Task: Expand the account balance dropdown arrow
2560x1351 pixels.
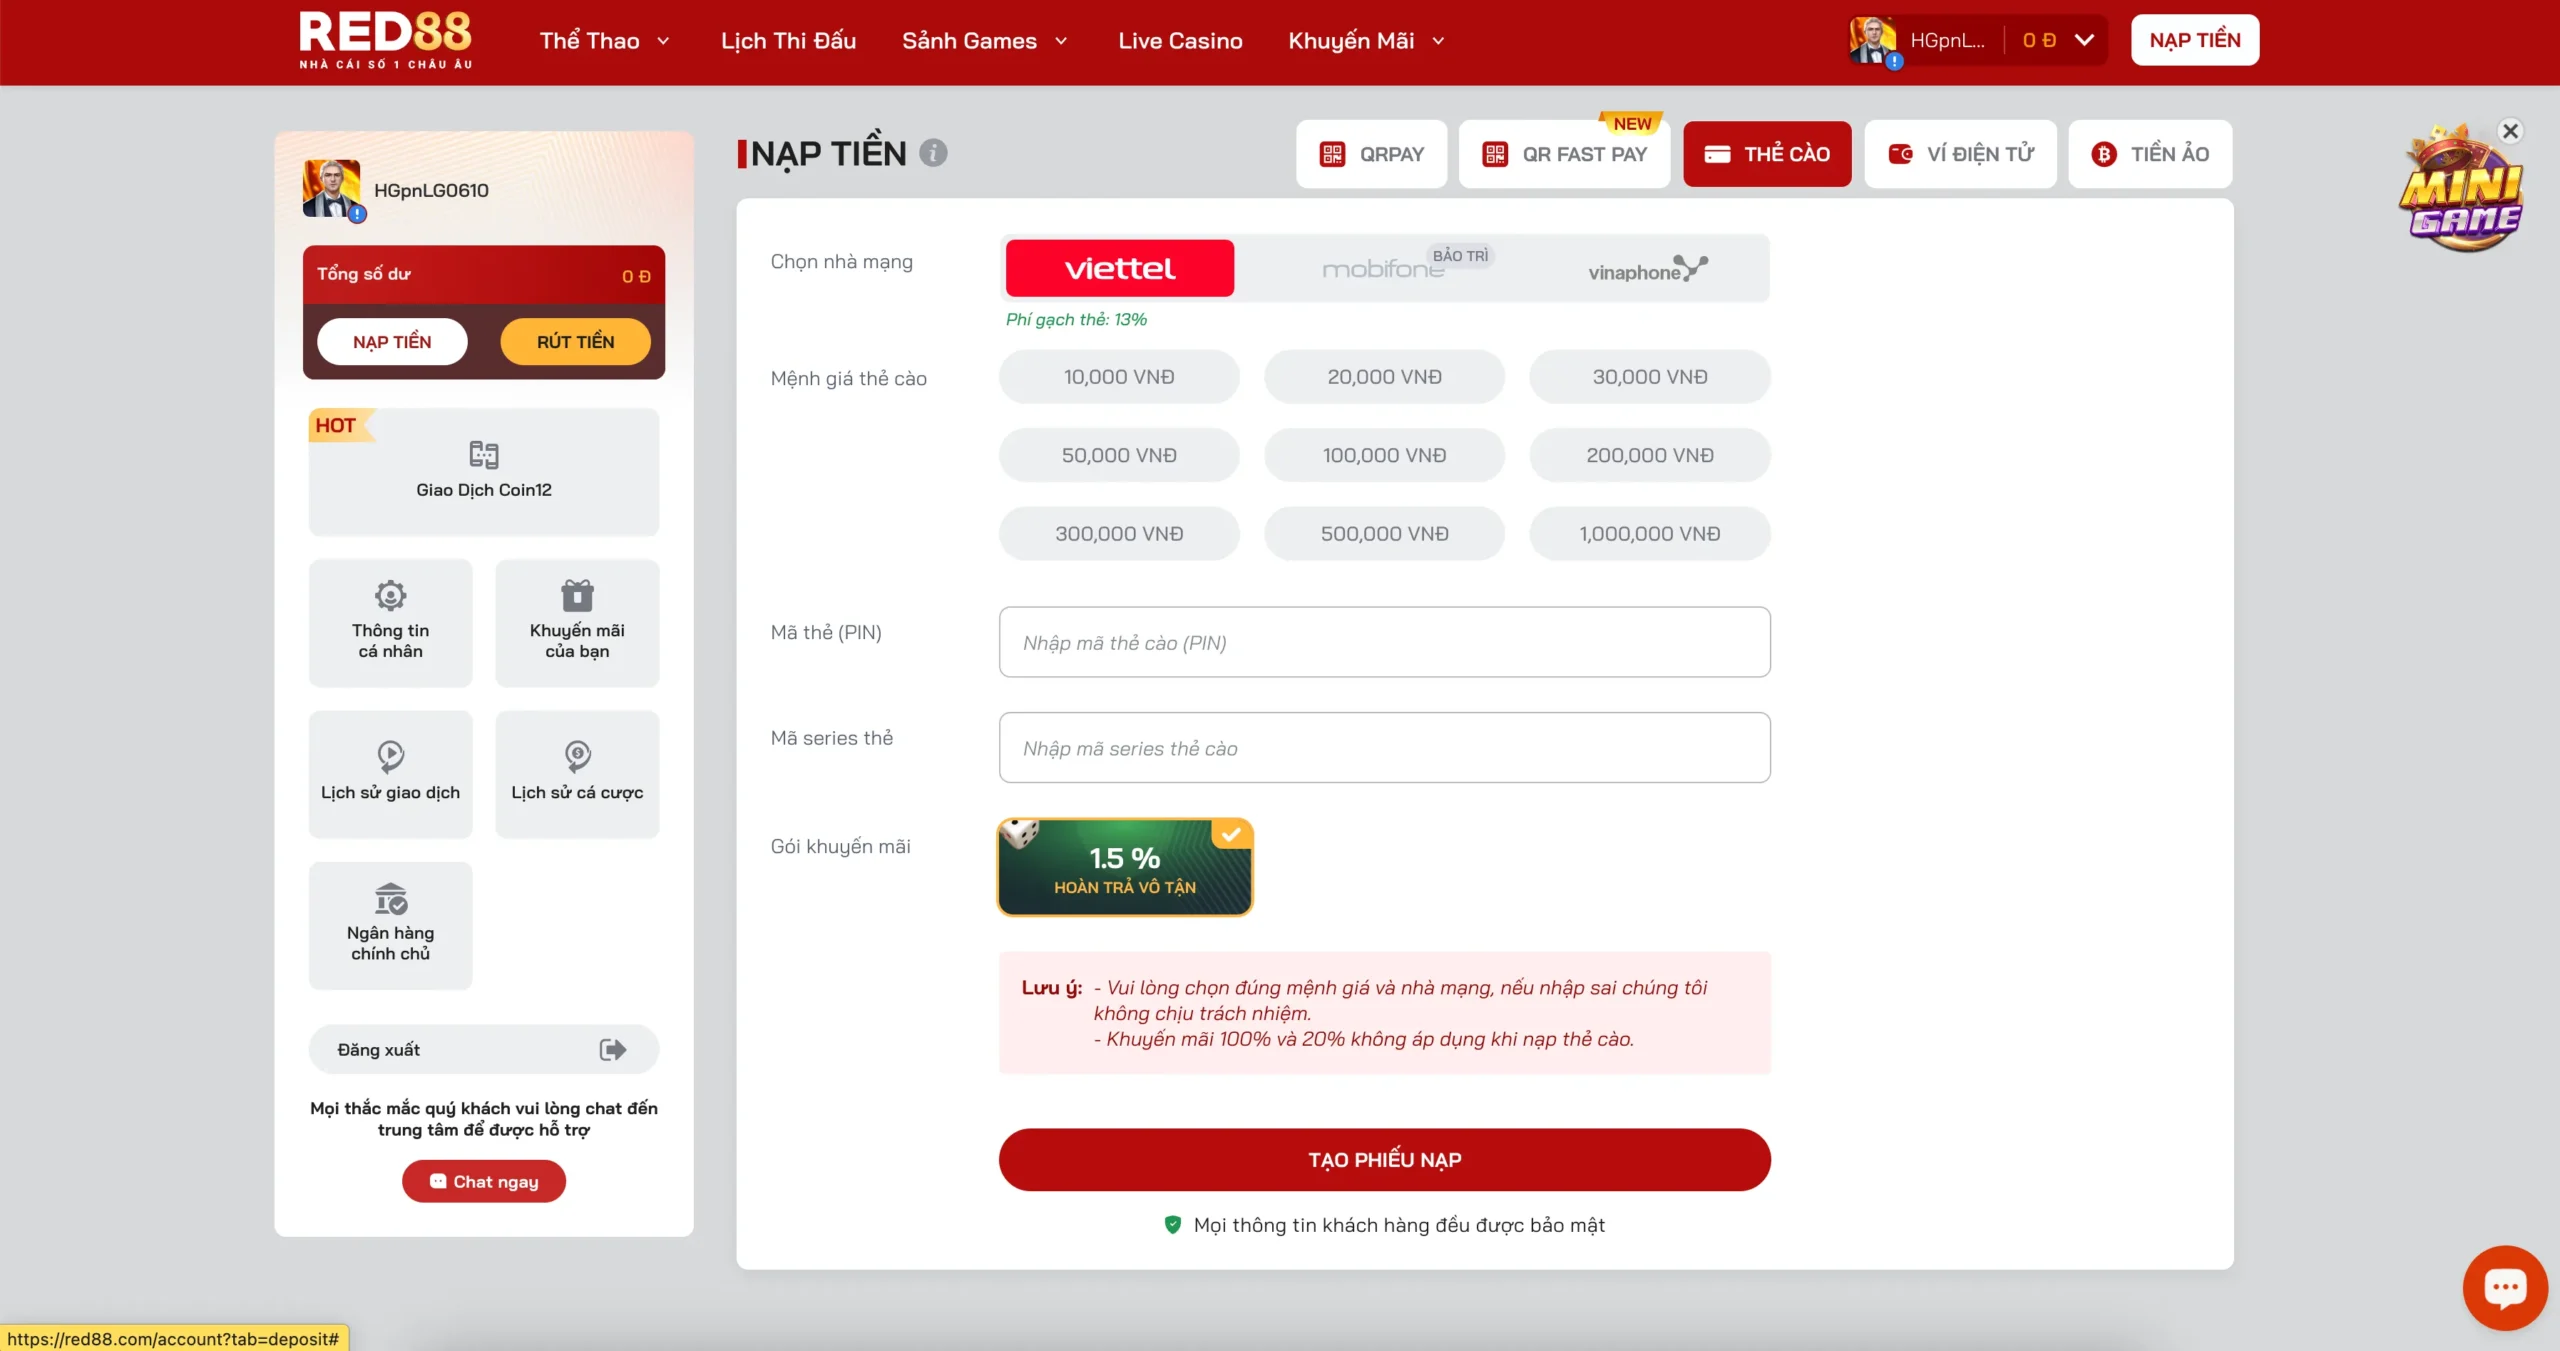Action: click(x=2084, y=40)
